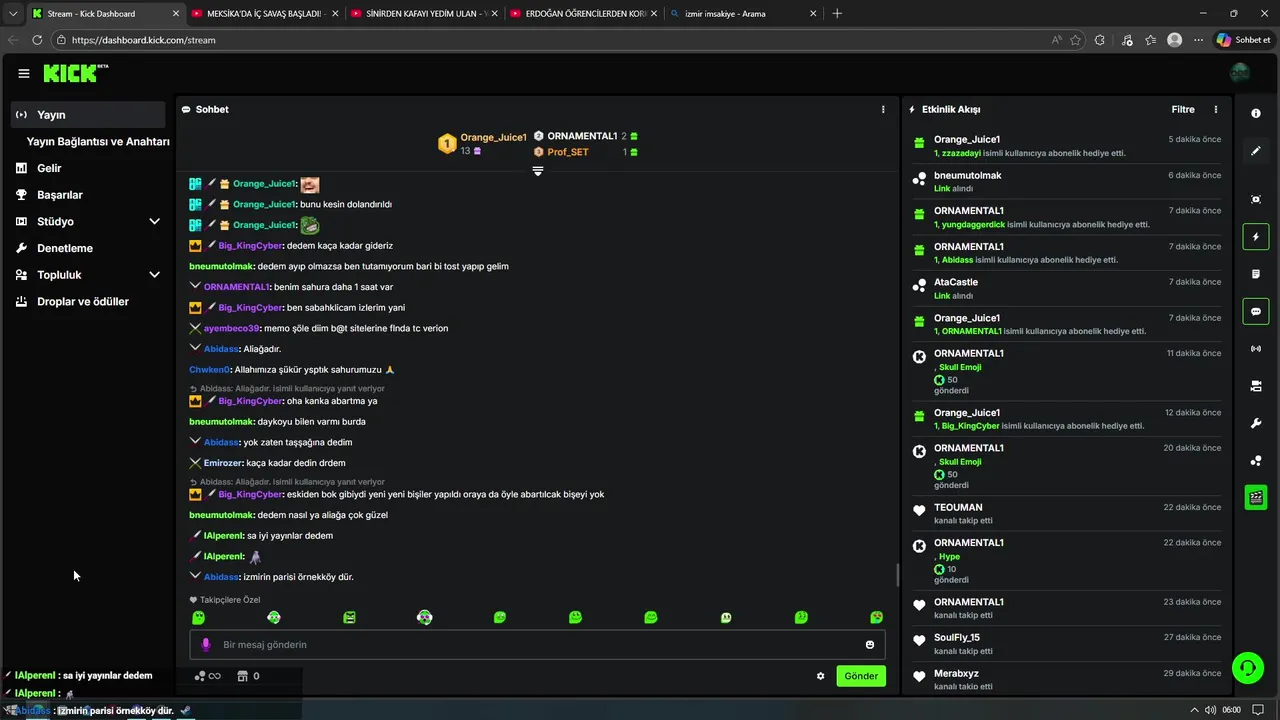Add page to favorites with star icon
Screen dimensions: 1280x720
coord(1076,40)
